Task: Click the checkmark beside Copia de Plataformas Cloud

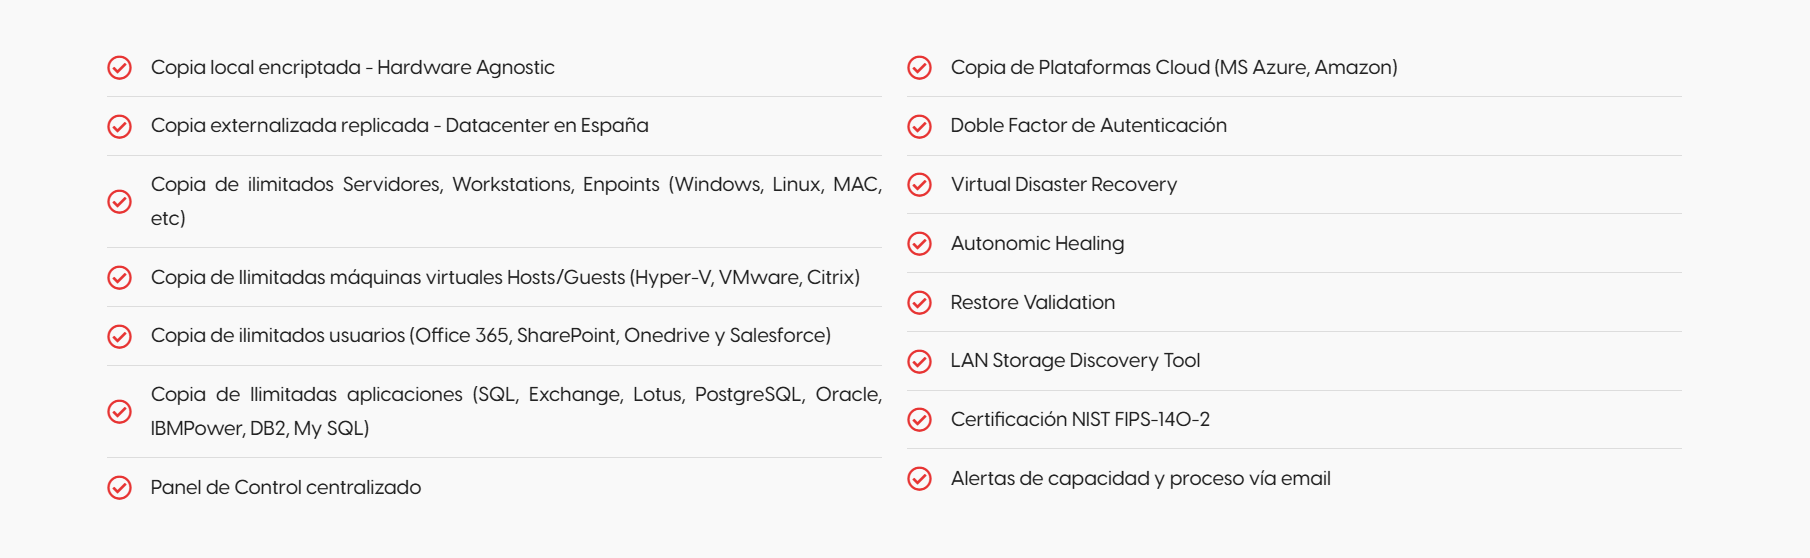Action: coord(919,67)
